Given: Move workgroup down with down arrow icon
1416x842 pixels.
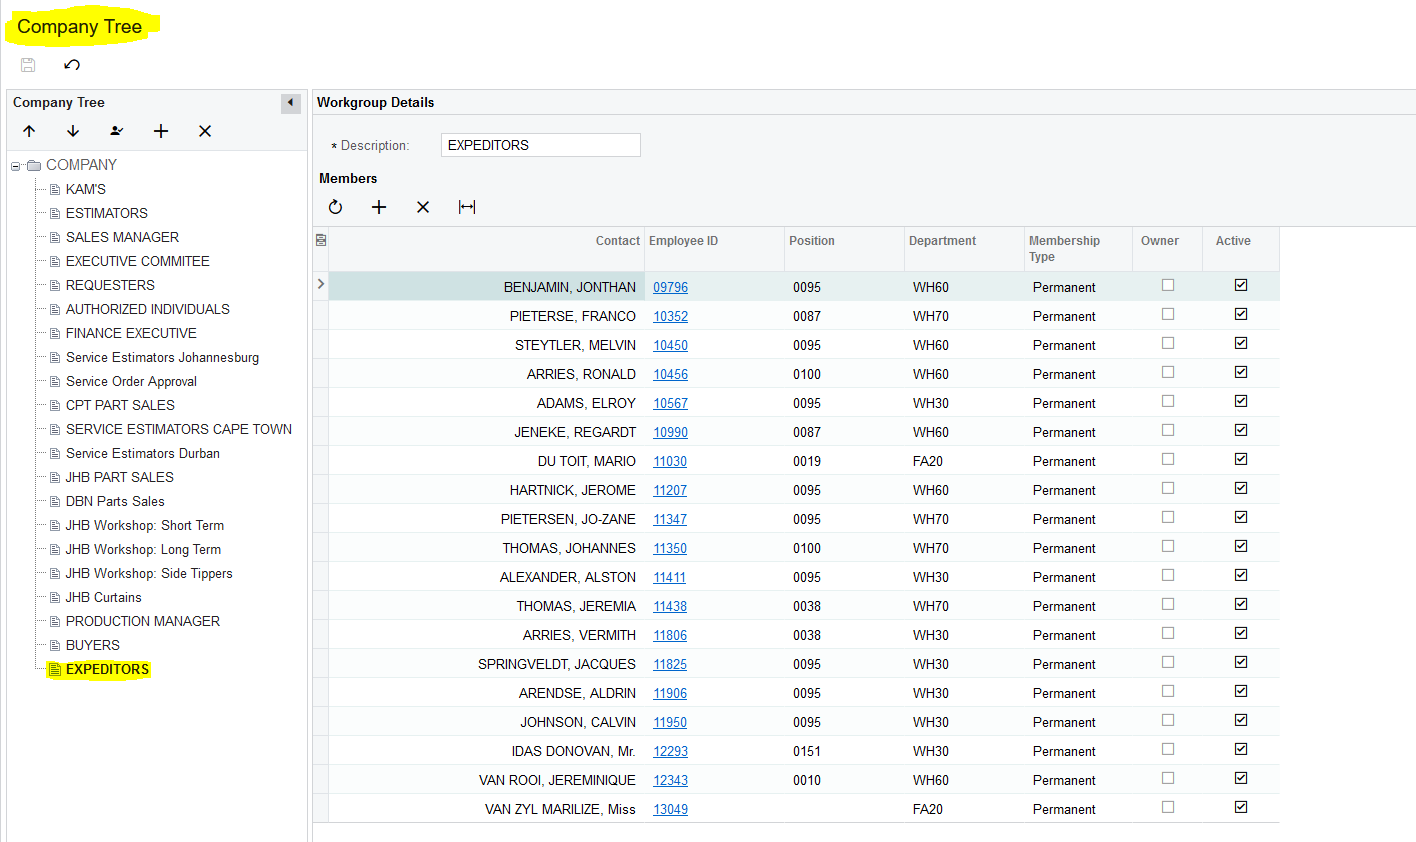Looking at the screenshot, I should (73, 131).
